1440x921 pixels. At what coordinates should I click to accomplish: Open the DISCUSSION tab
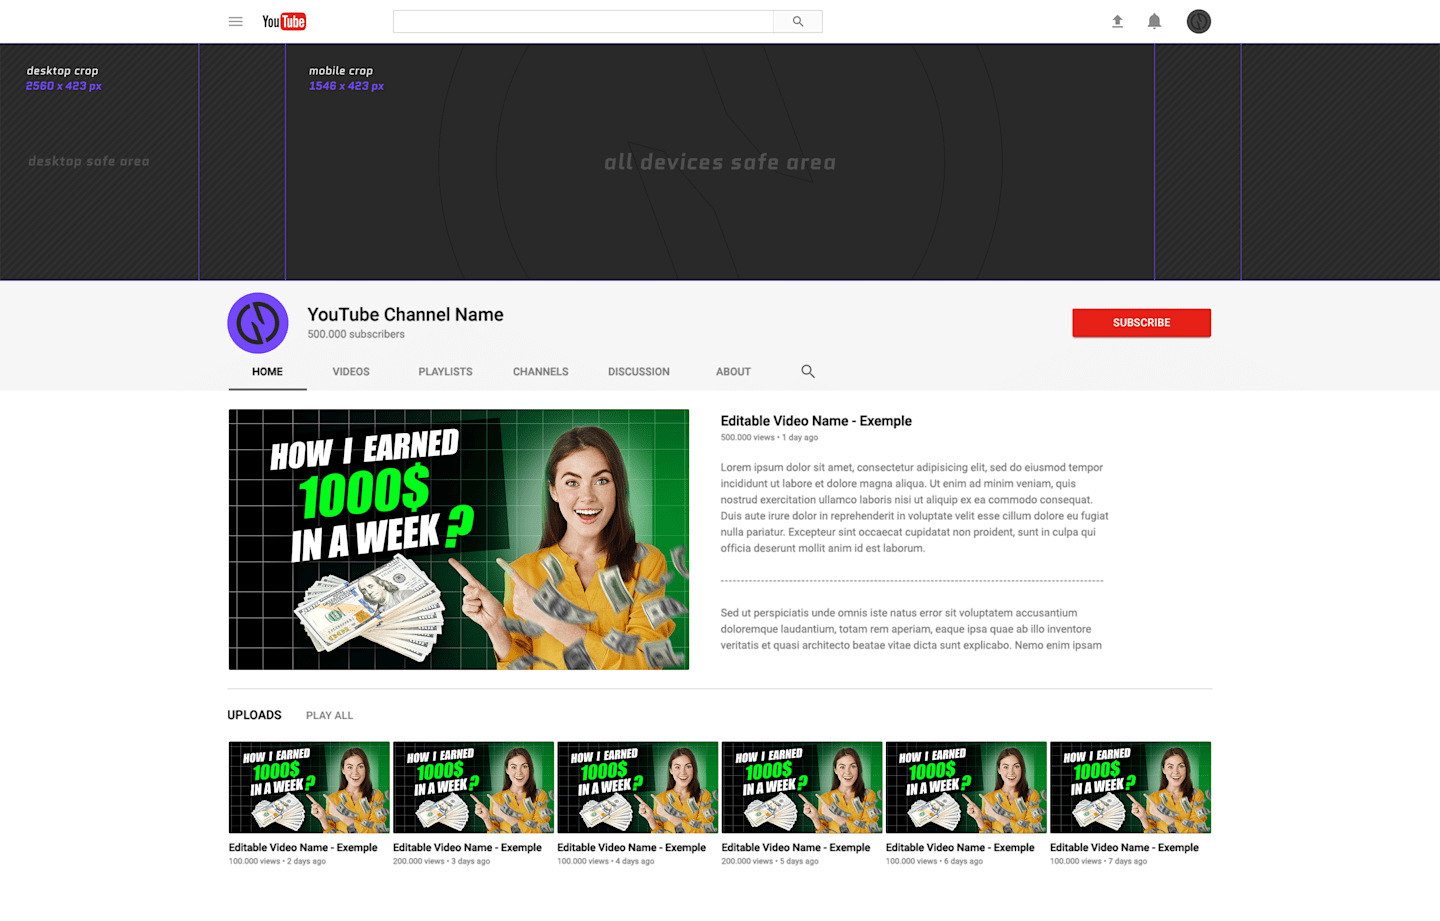pos(639,371)
